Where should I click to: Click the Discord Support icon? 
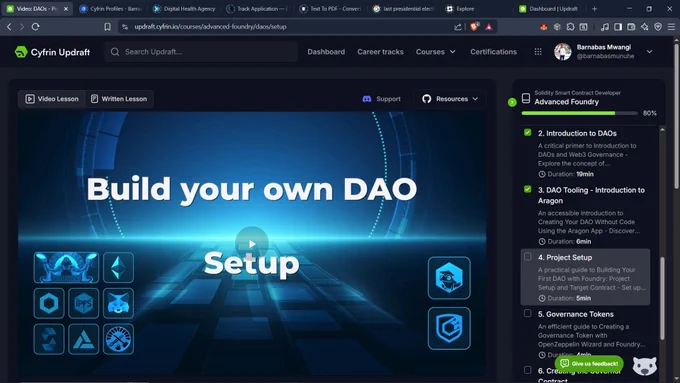(x=366, y=99)
